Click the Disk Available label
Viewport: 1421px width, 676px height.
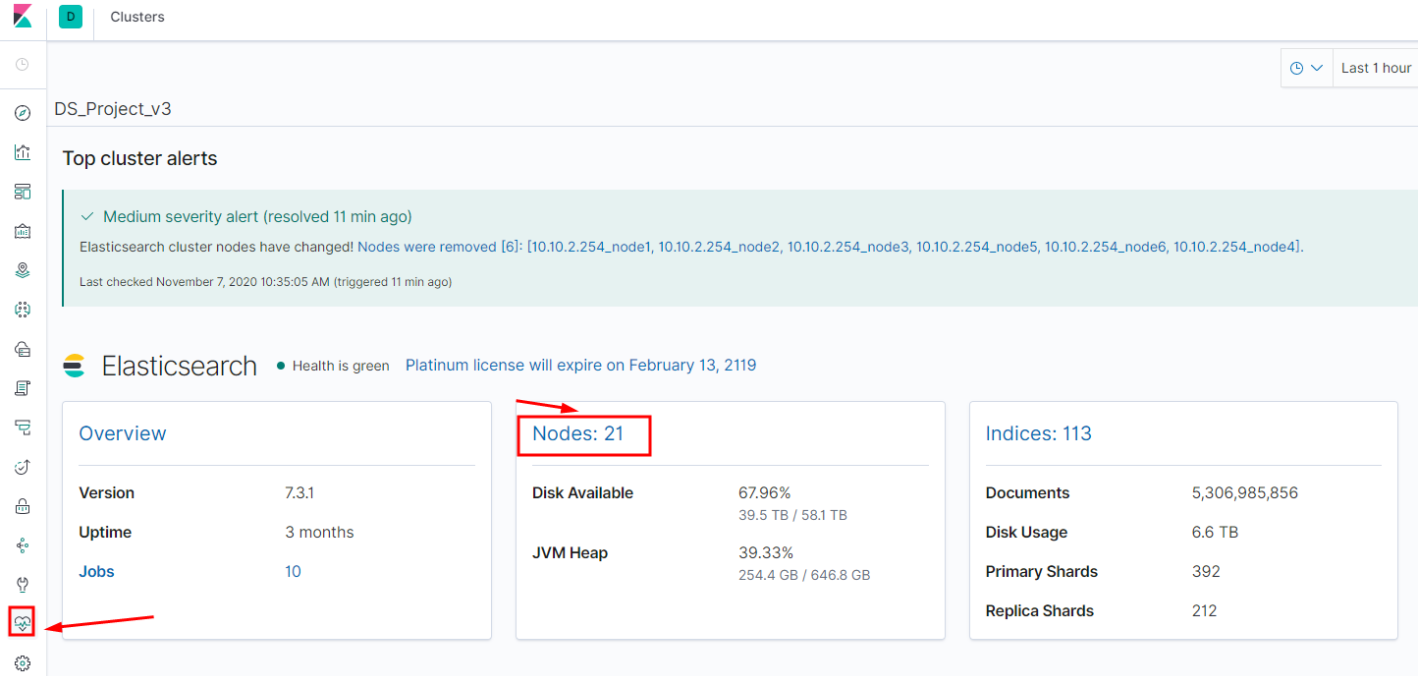(x=583, y=493)
